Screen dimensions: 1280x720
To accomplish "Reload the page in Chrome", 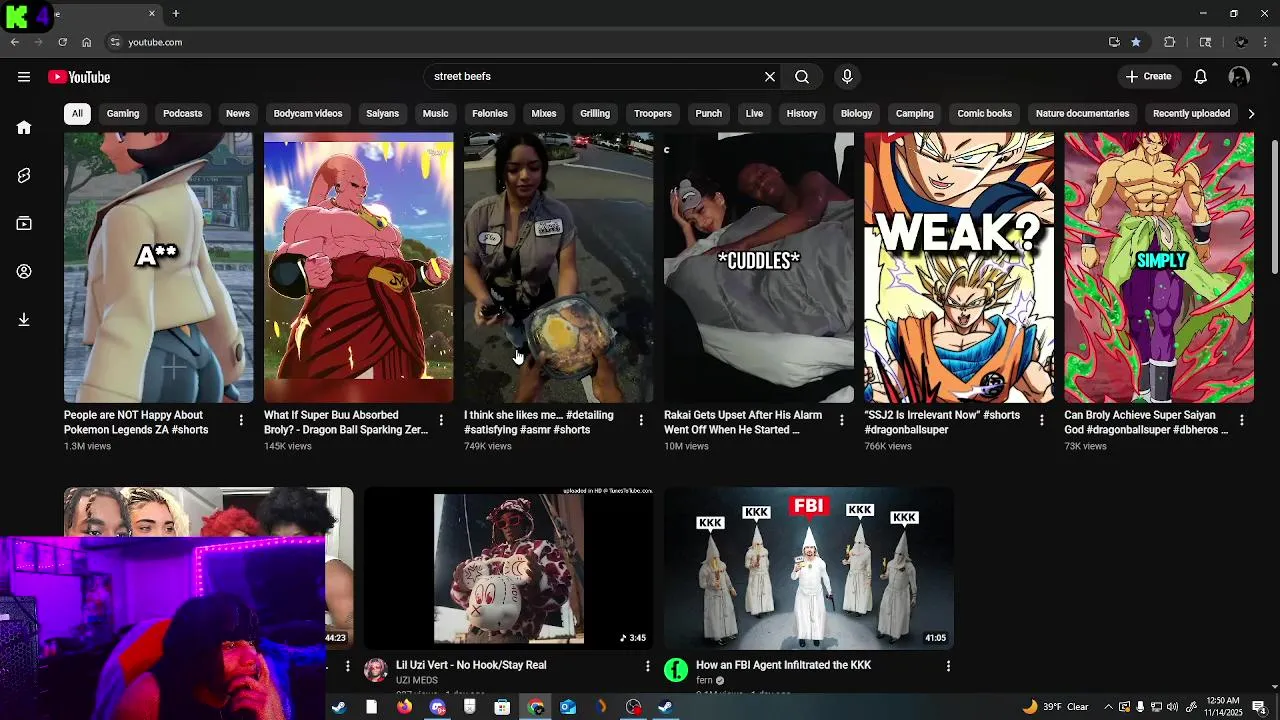I will (62, 42).
